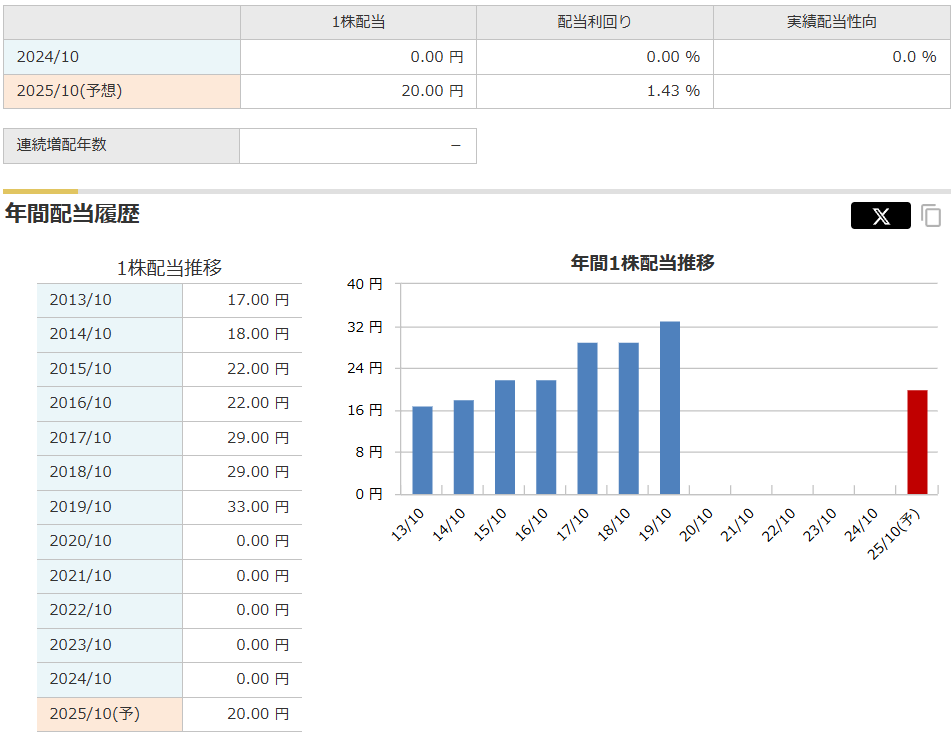The image size is (951, 732).
Task: Click the X (Twitter) share button
Action: pos(880,216)
